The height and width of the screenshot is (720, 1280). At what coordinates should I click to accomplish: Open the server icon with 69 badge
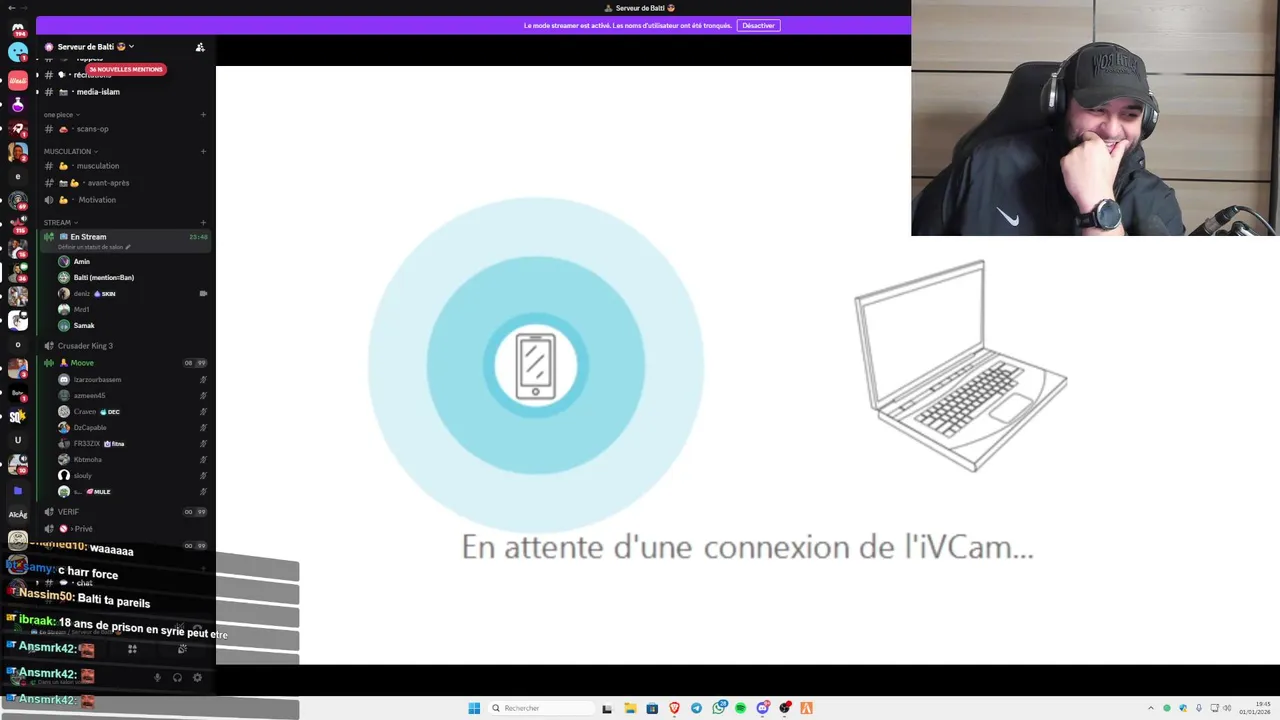pyautogui.click(x=18, y=201)
